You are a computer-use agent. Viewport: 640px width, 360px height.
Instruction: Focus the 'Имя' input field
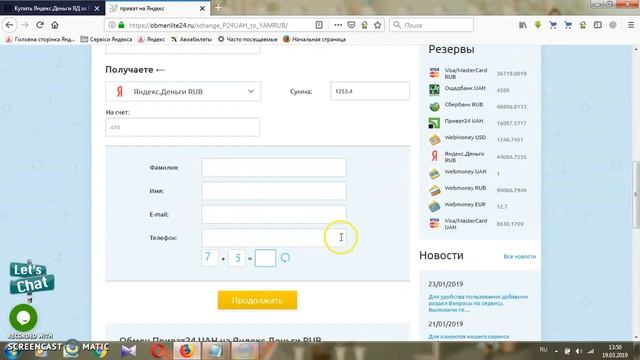274,191
